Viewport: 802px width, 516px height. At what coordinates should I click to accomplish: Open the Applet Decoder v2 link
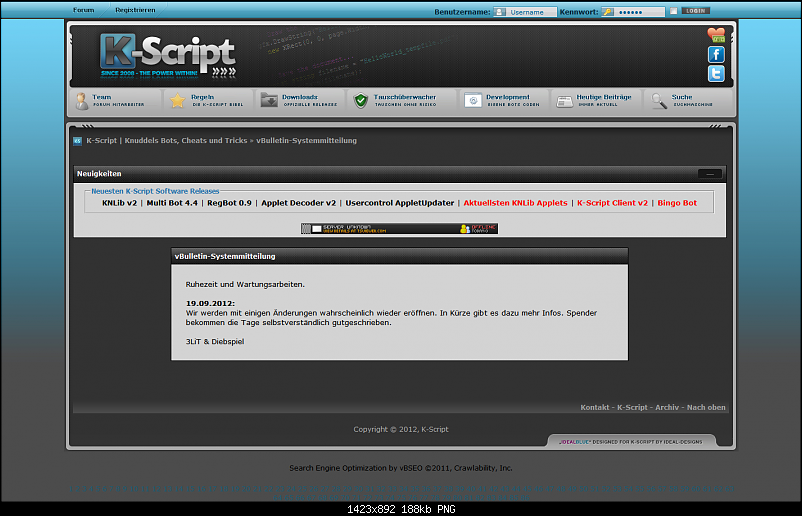tap(299, 203)
